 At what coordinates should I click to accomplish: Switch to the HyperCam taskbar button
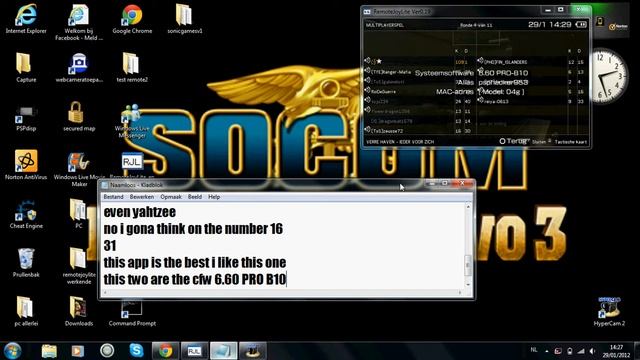[x=253, y=351]
